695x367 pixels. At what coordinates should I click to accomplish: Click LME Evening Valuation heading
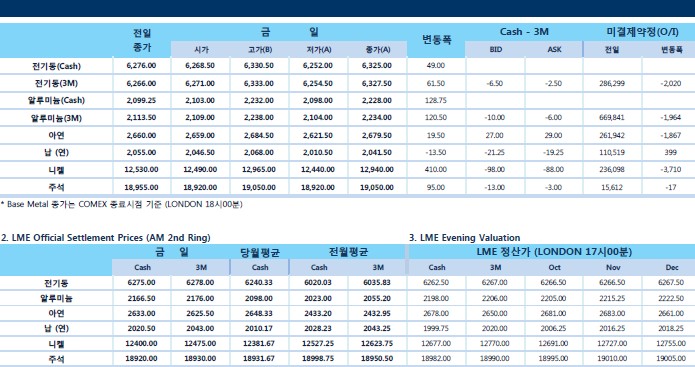464,238
